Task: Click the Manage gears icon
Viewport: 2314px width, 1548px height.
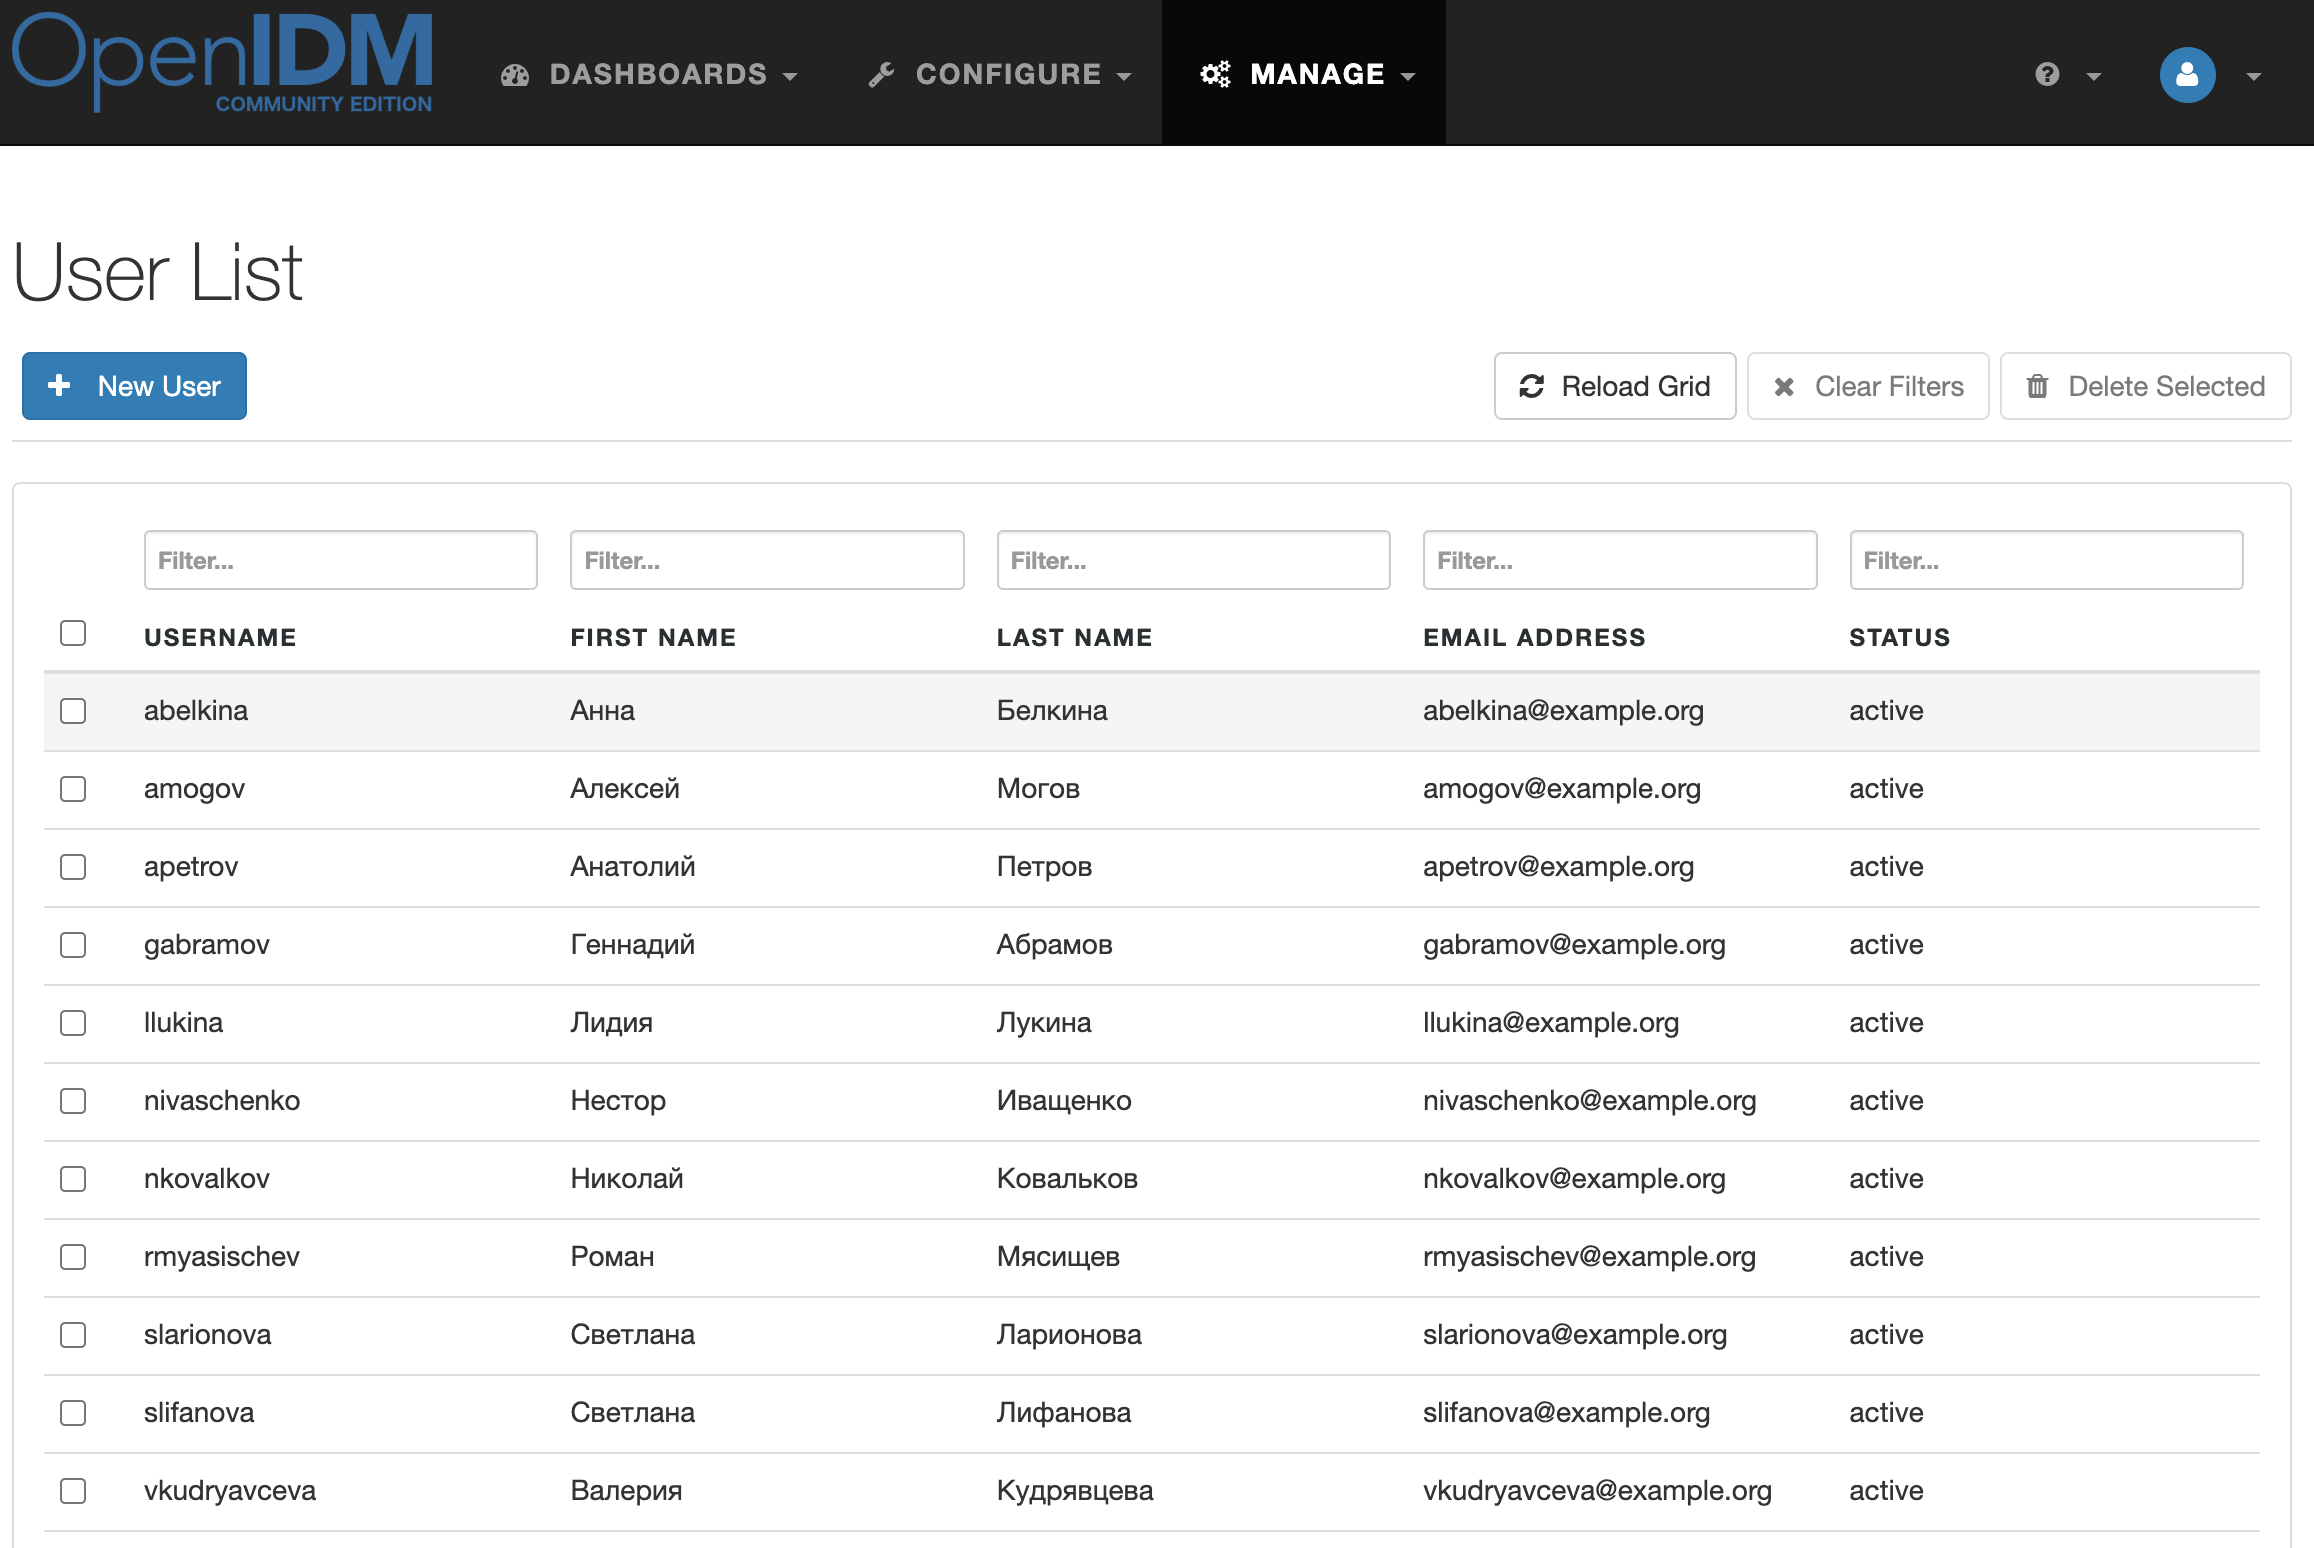Action: (x=1215, y=74)
